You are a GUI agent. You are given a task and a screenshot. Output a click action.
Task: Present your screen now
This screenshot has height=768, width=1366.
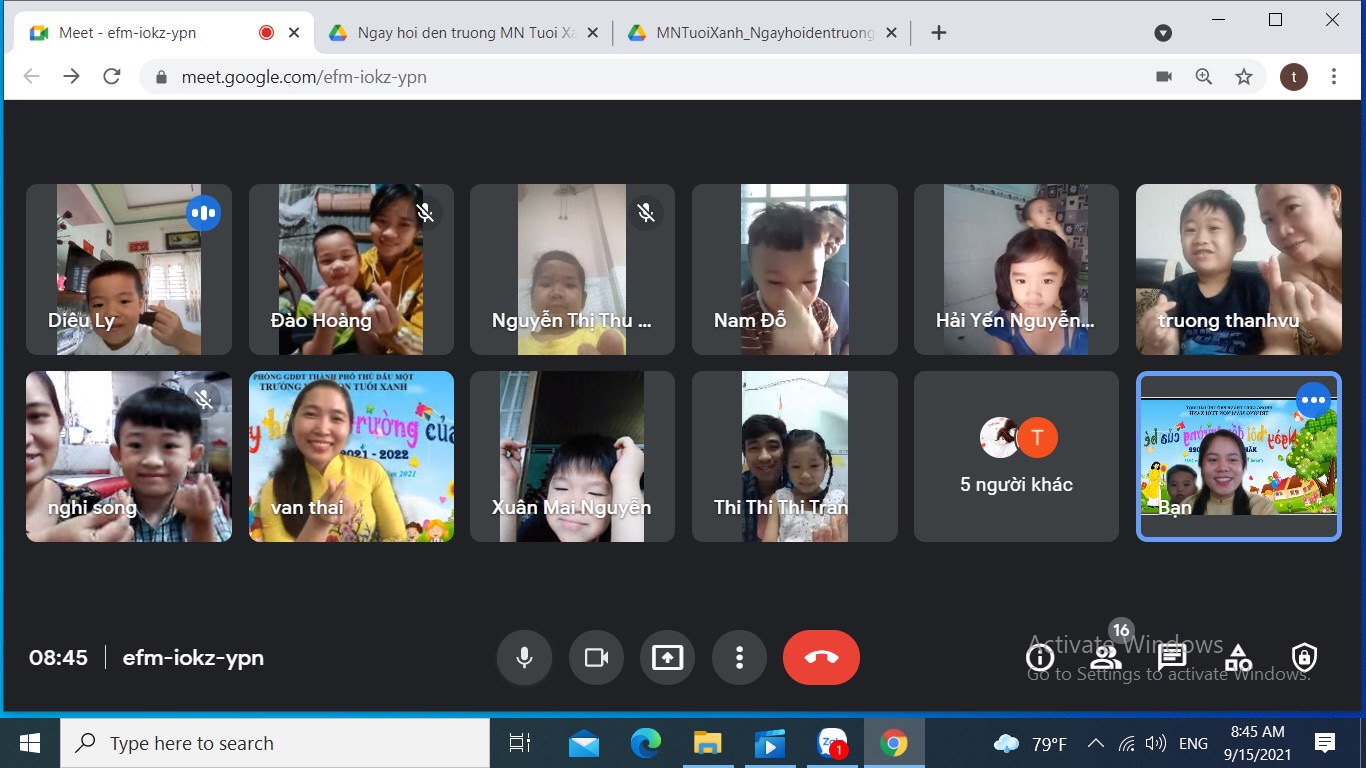coord(667,657)
